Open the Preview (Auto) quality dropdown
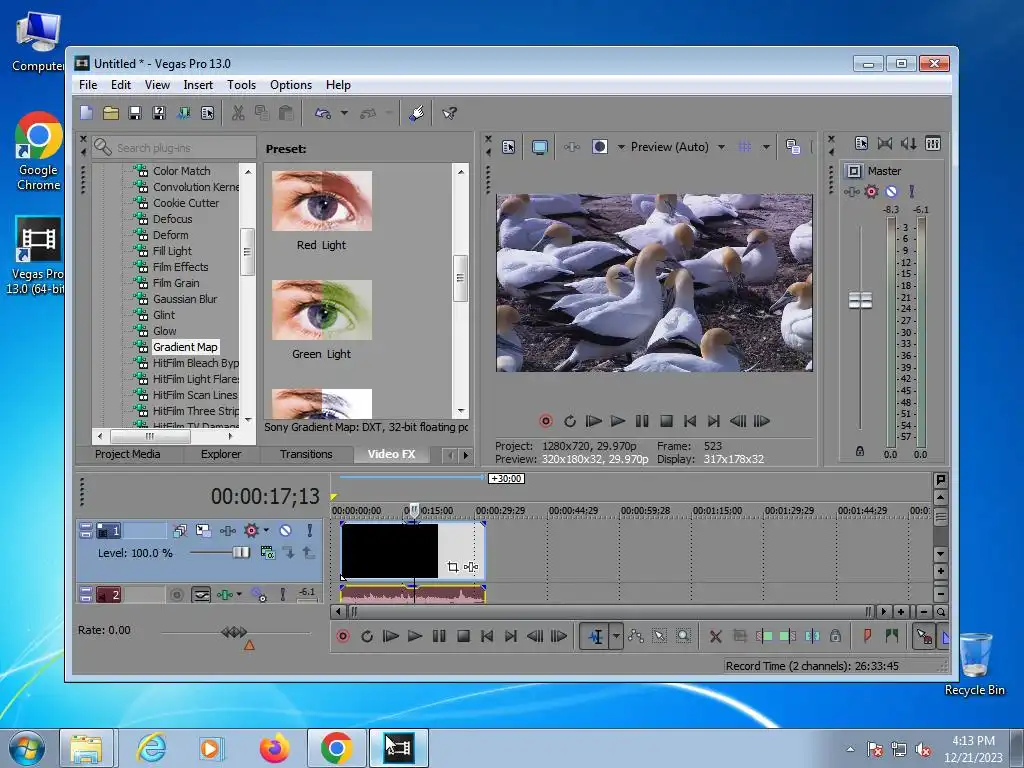The width and height of the screenshot is (1024, 768). pos(722,147)
